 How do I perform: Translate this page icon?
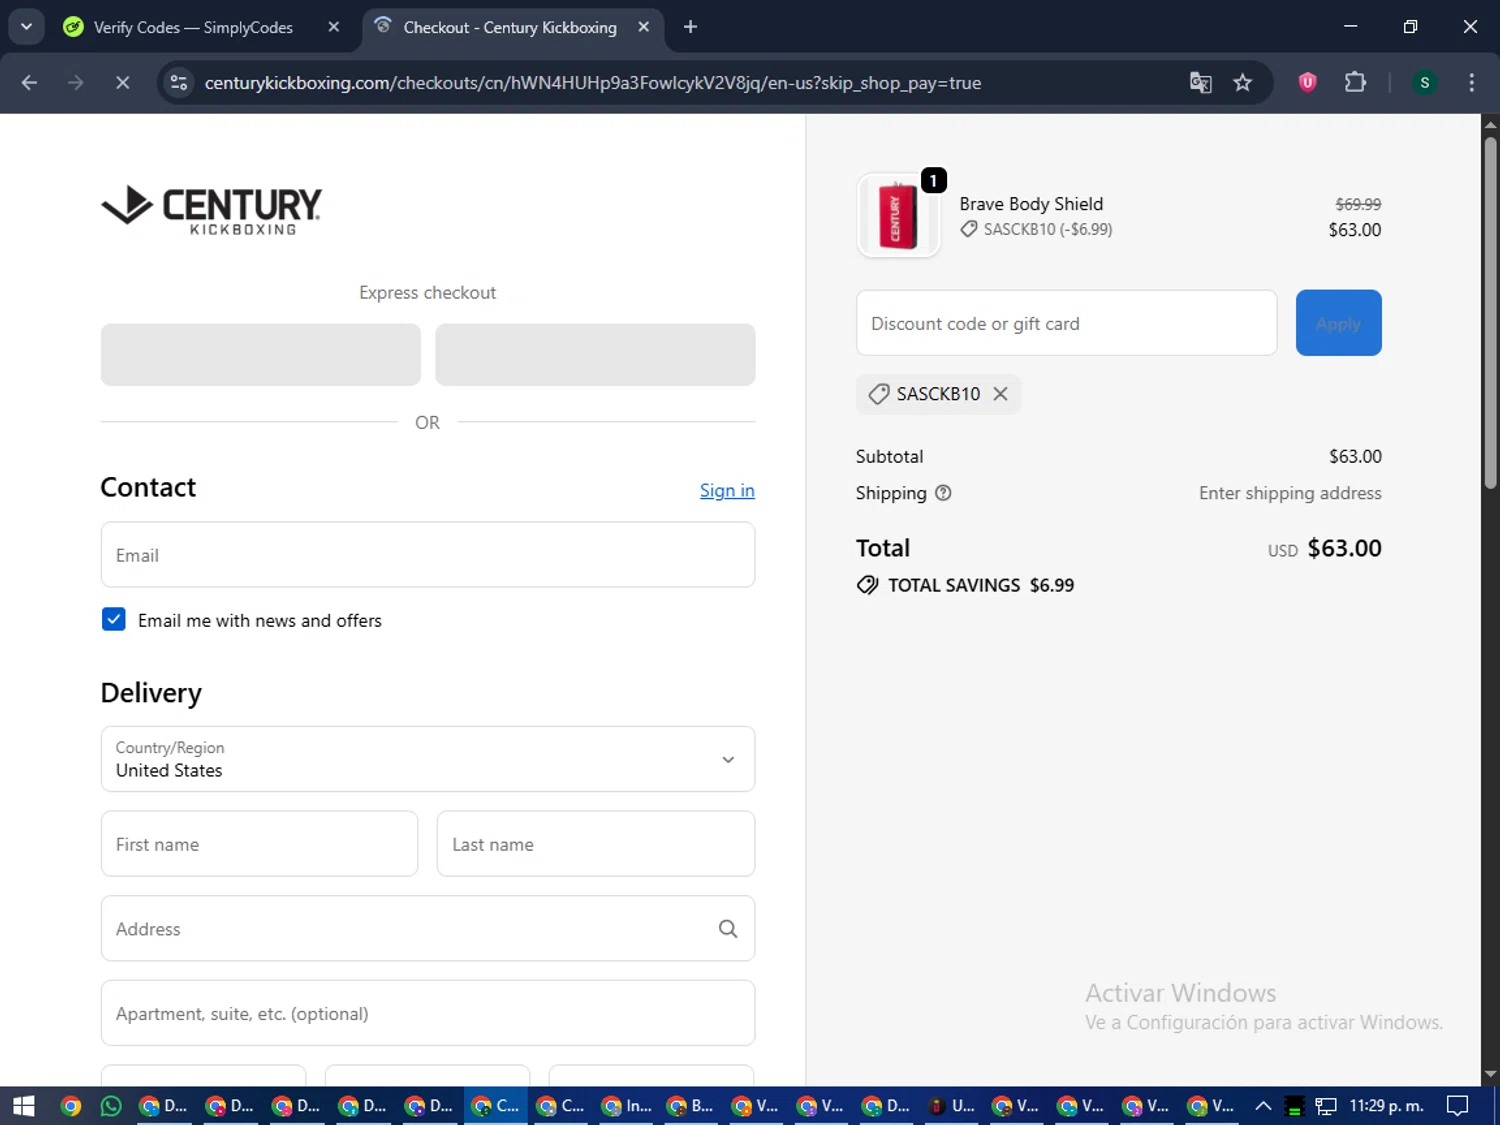click(x=1200, y=83)
